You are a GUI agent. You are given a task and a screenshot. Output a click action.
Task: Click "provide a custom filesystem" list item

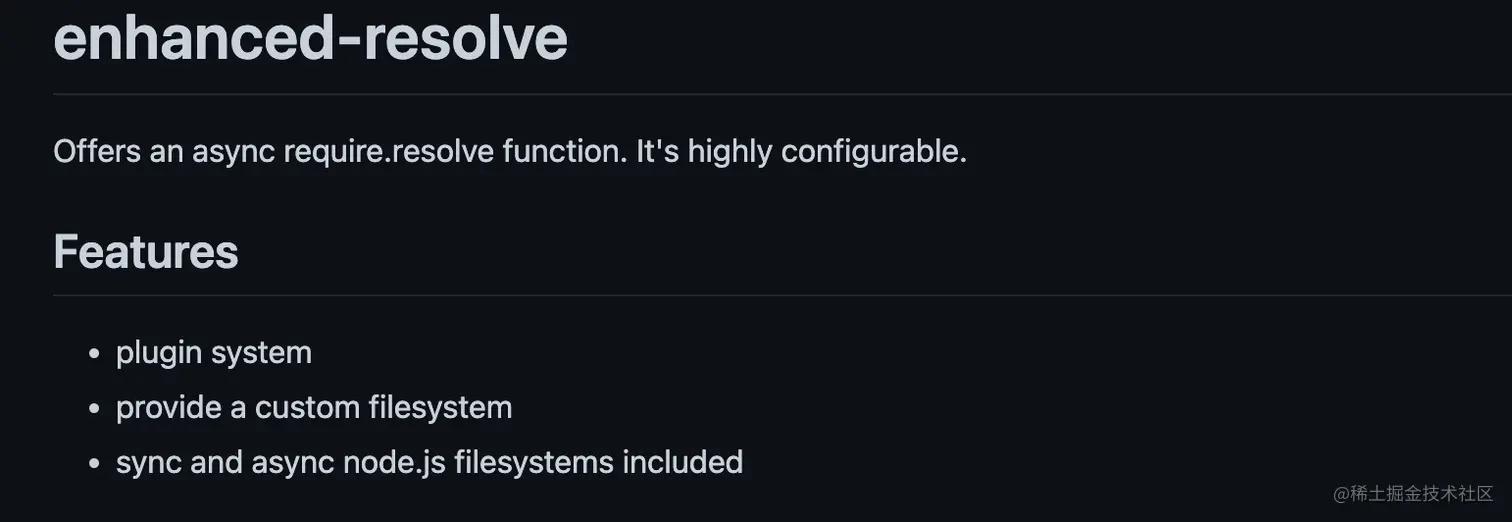pos(314,408)
